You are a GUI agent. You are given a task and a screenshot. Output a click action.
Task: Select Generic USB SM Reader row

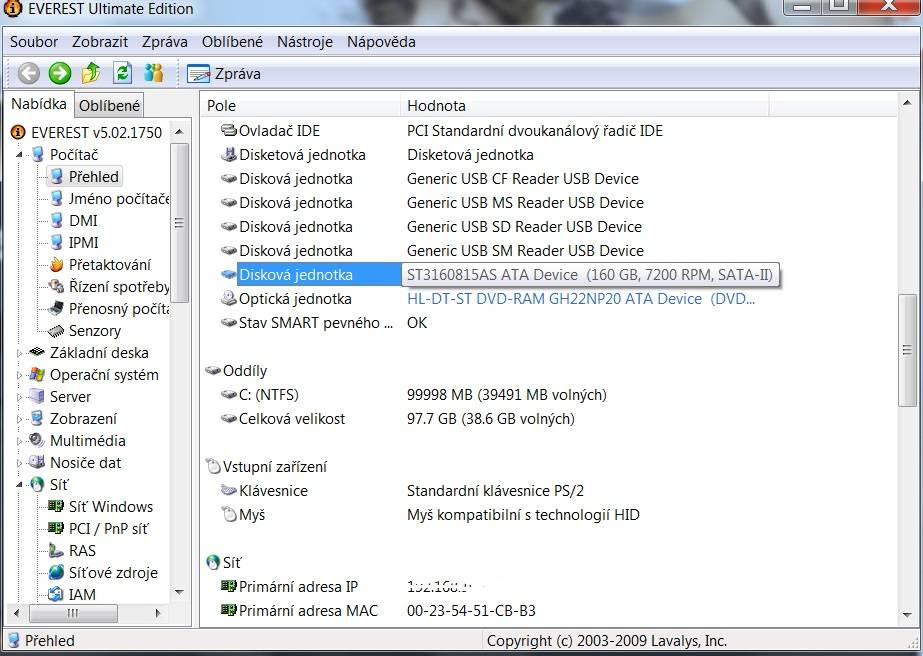click(x=432, y=251)
